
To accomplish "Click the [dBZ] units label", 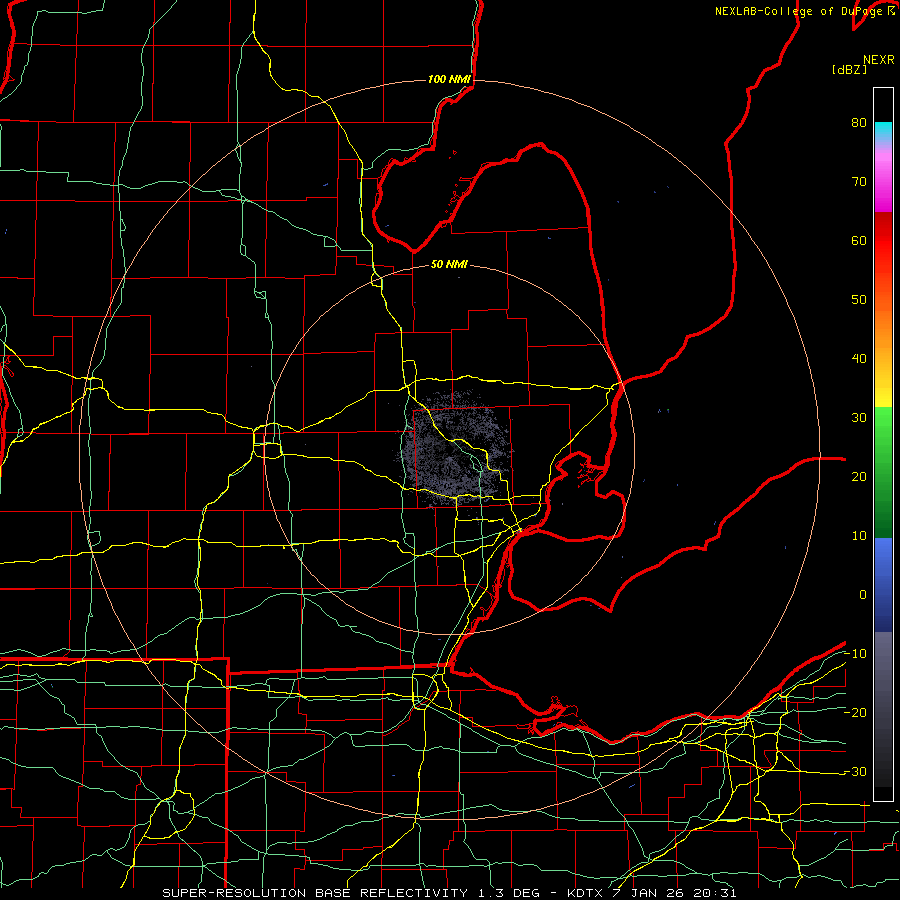I will [x=849, y=70].
